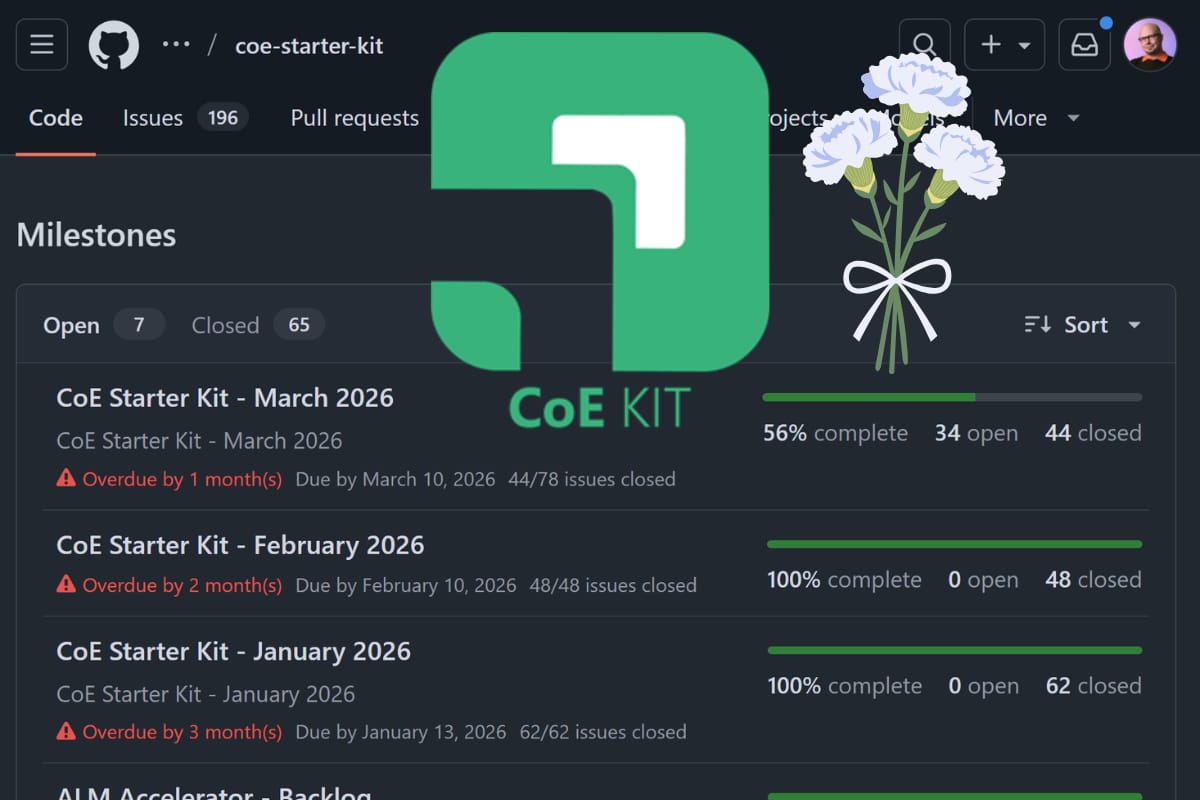Go to the GitHub homepage logo

(113, 45)
